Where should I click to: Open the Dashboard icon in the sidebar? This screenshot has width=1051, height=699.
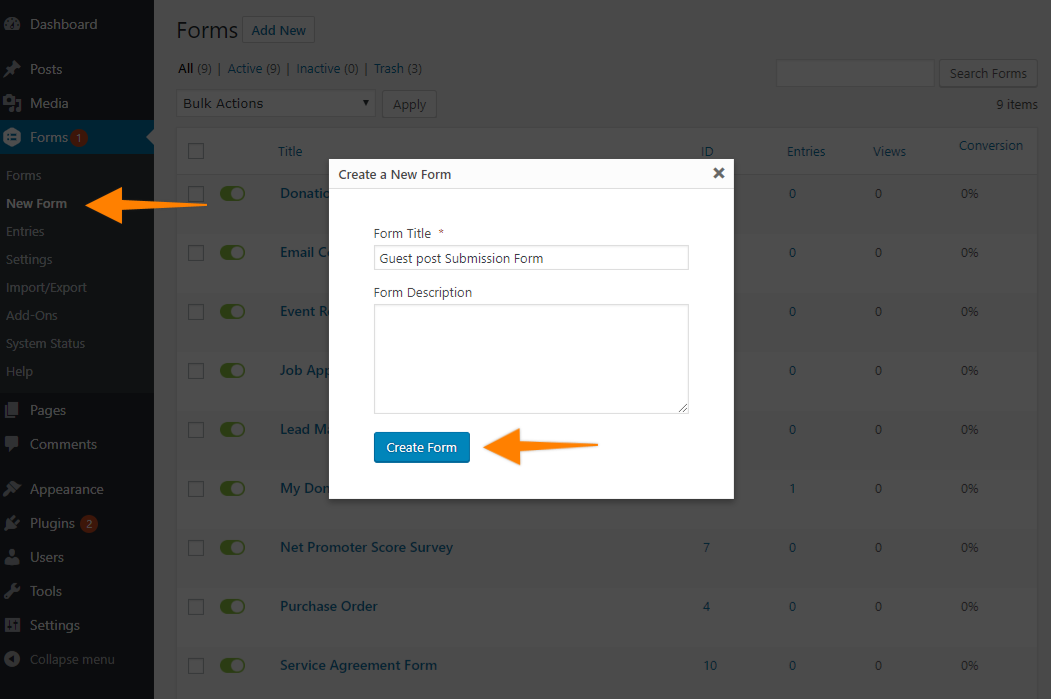(x=12, y=24)
